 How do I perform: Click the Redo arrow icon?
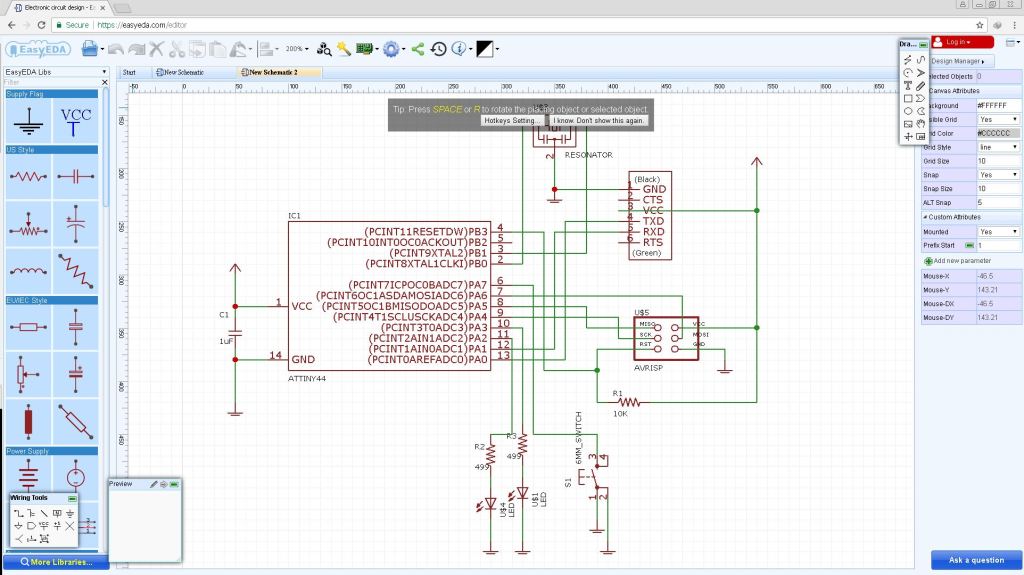tap(136, 49)
